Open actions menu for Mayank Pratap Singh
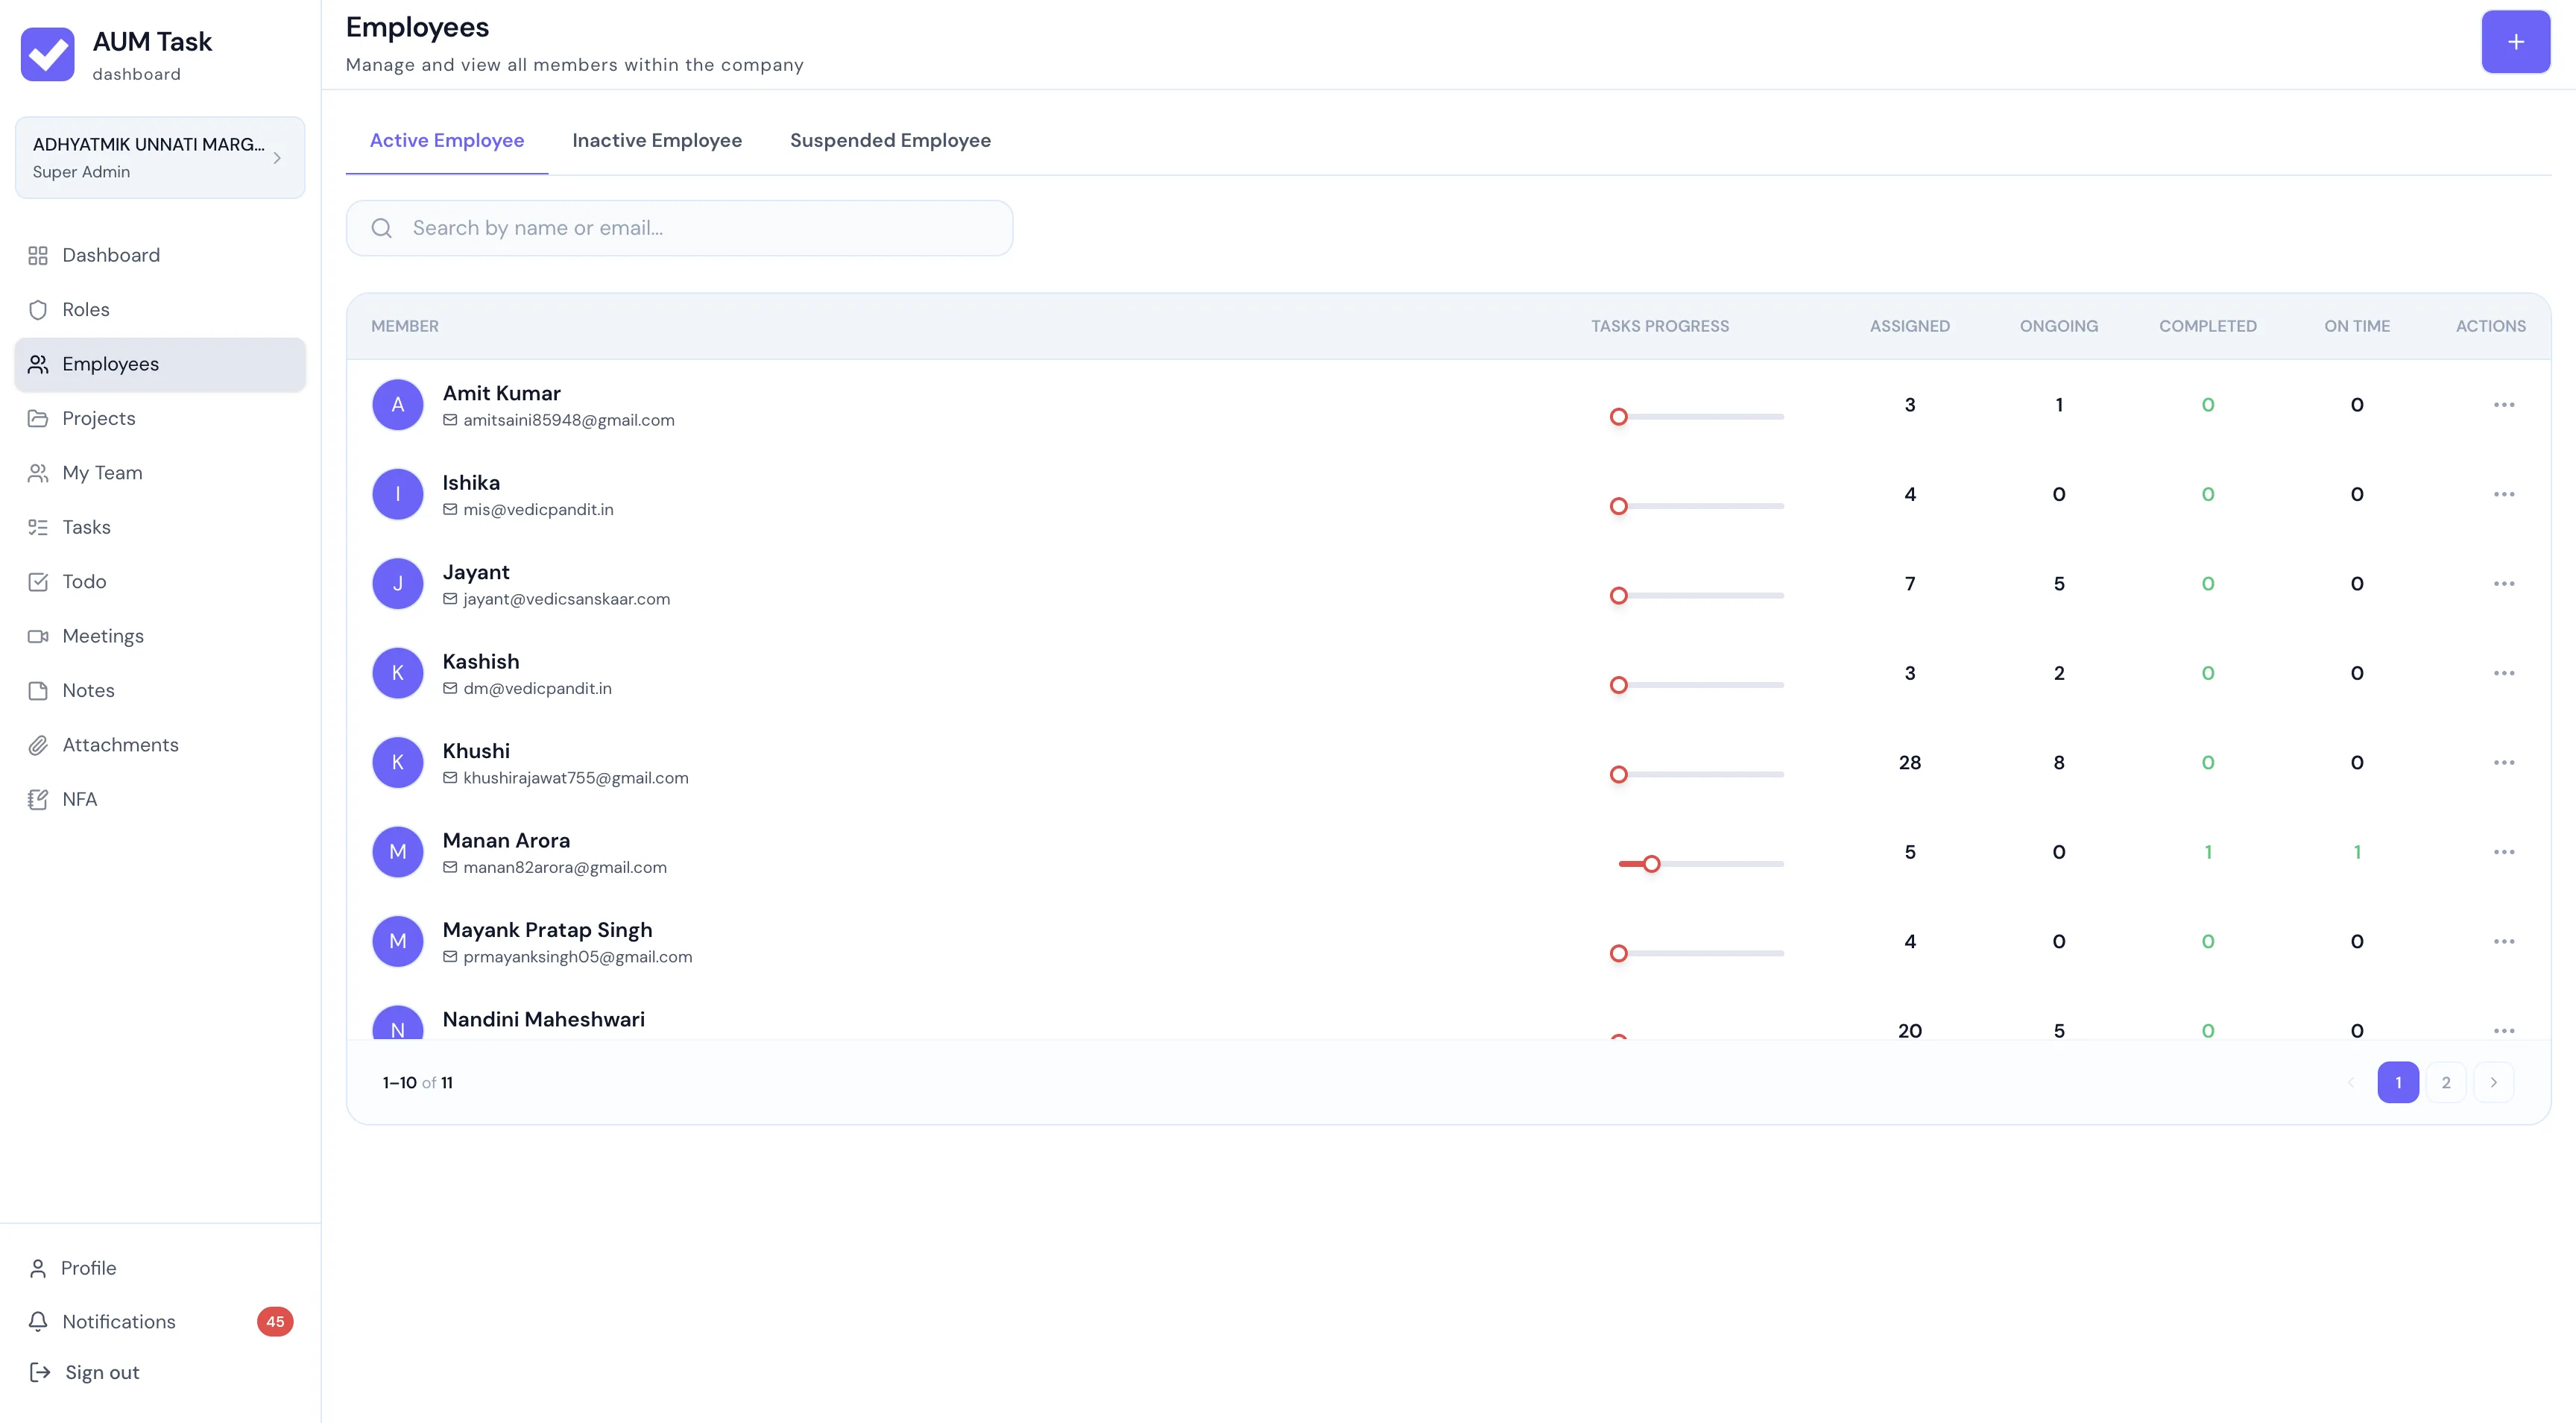This screenshot has height=1423, width=2576. (2504, 942)
